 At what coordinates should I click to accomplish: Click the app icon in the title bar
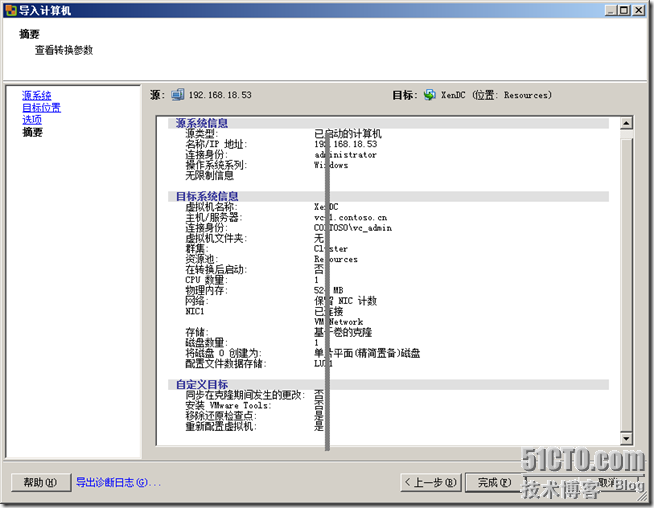pyautogui.click(x=10, y=10)
